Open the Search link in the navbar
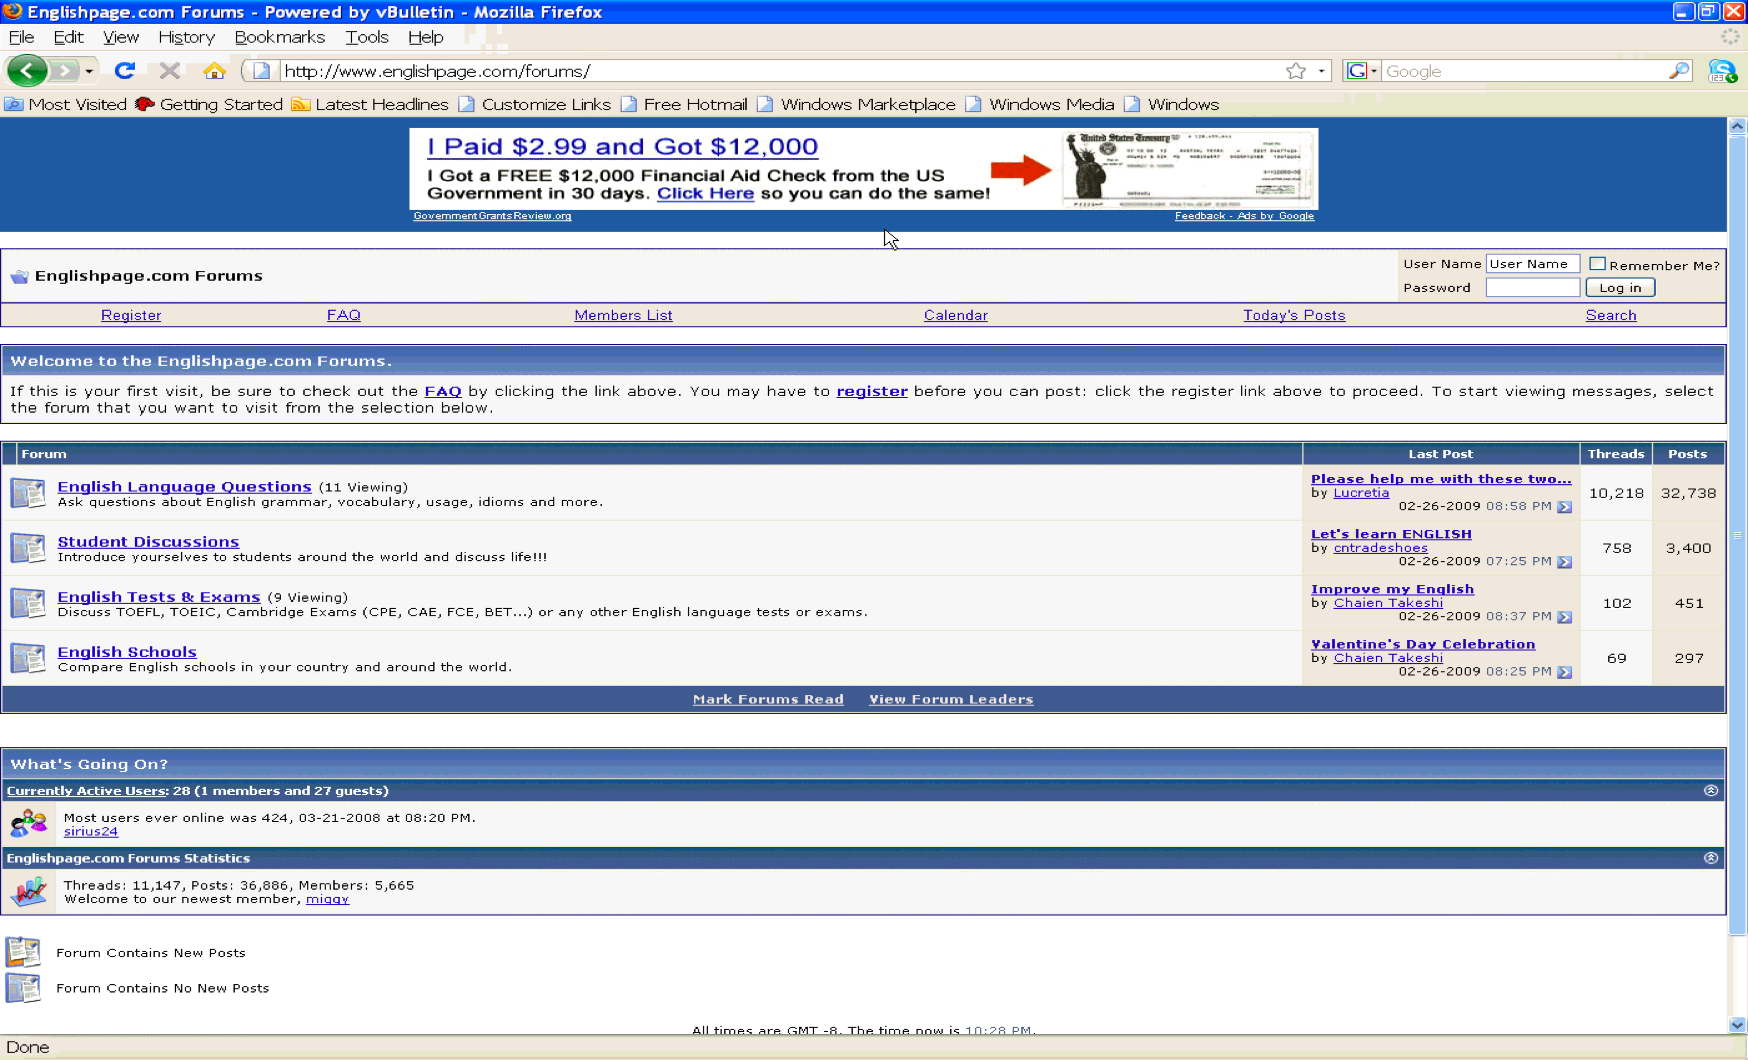This screenshot has width=1748, height=1060. pyautogui.click(x=1611, y=315)
